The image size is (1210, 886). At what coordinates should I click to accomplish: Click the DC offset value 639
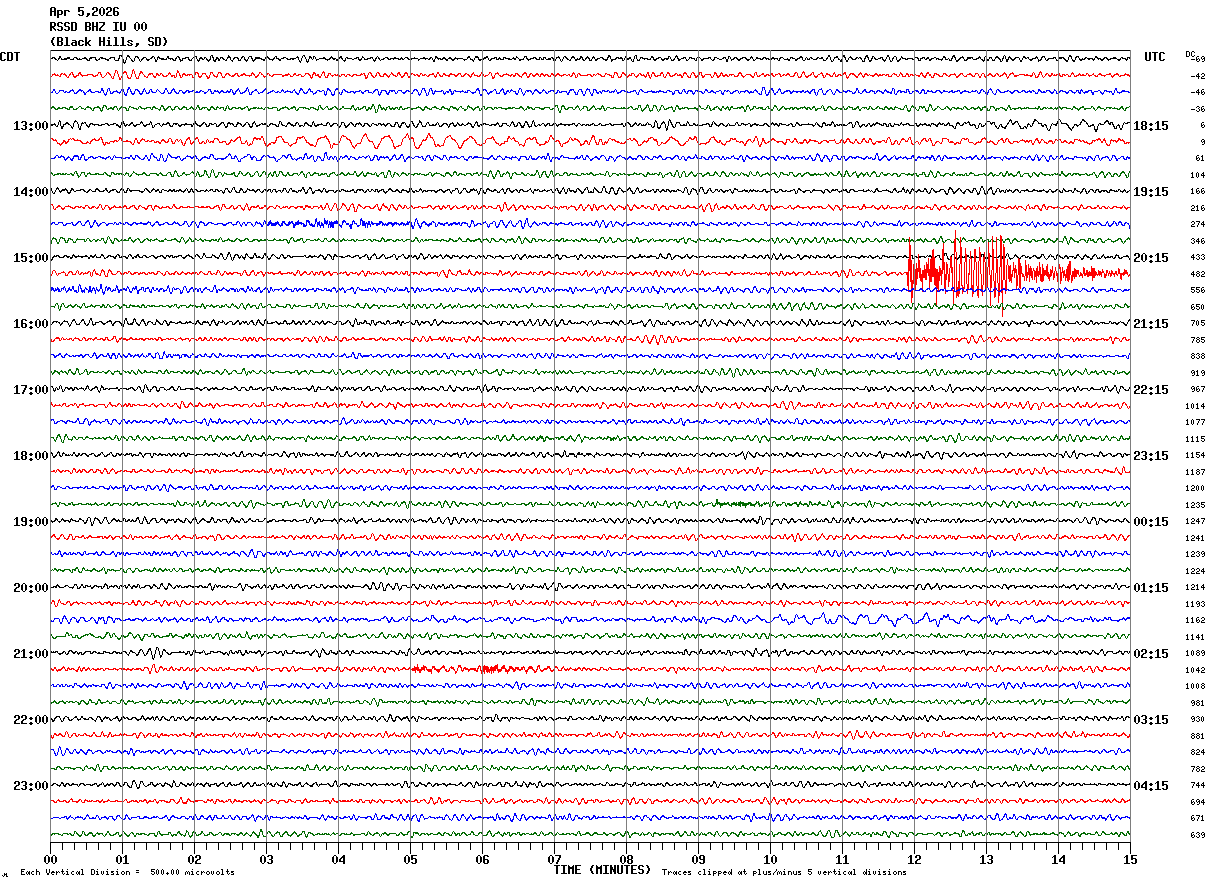tap(1198, 835)
